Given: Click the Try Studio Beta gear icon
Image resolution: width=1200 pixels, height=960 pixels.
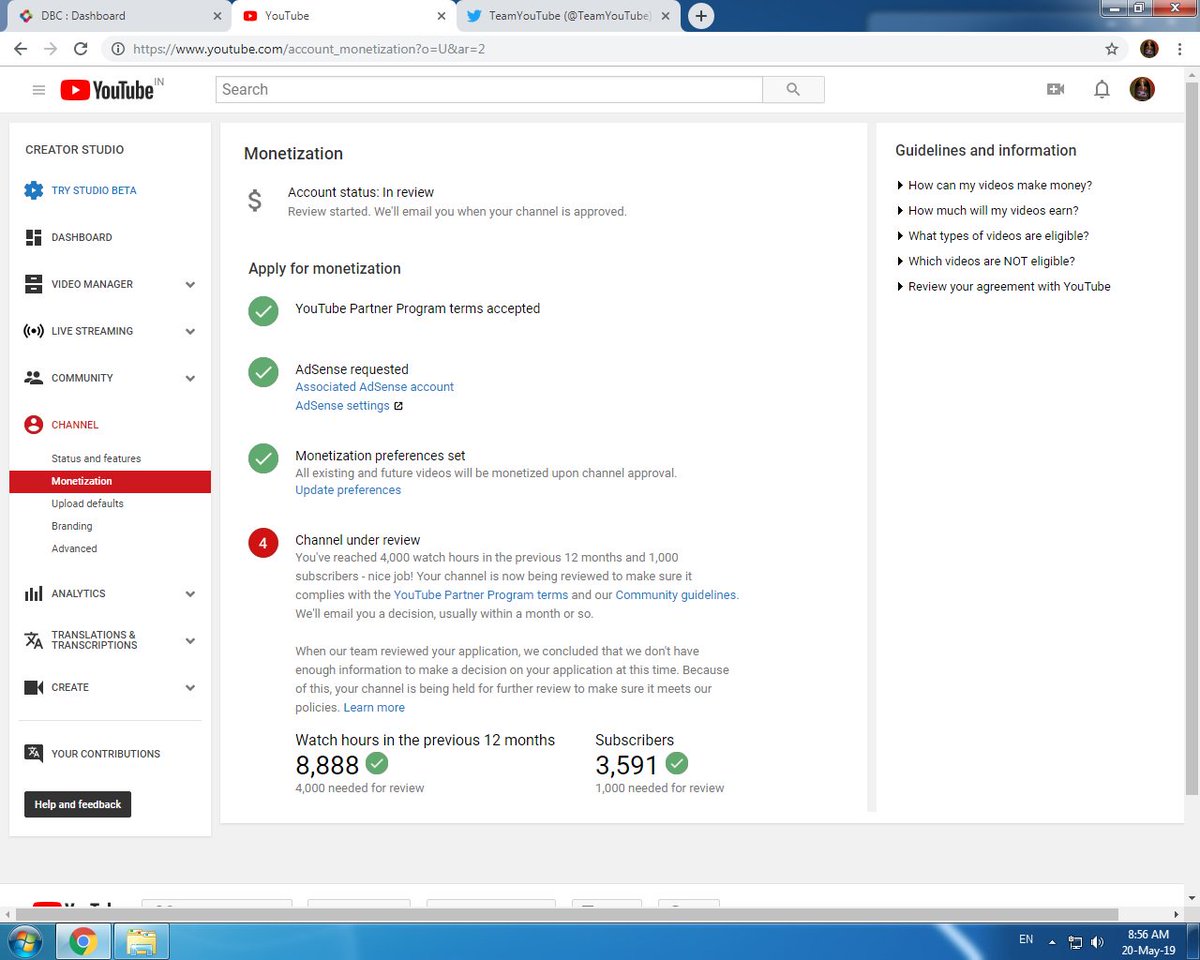Looking at the screenshot, I should [33, 190].
